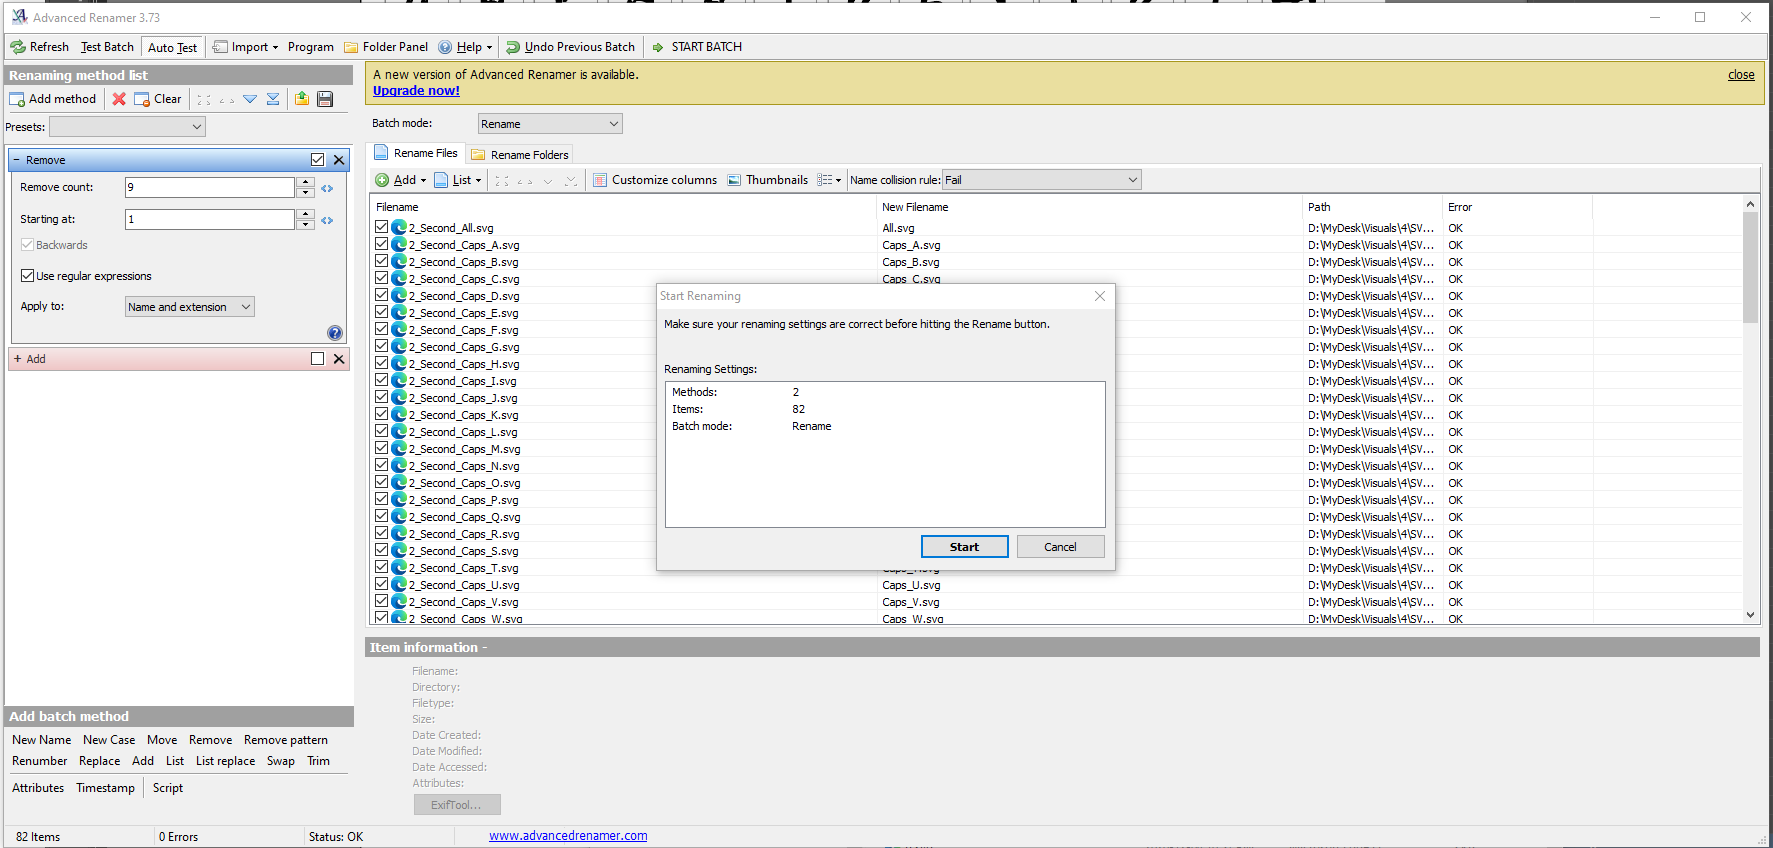Click the red X delete method icon
This screenshot has height=848, width=1773.
click(119, 99)
